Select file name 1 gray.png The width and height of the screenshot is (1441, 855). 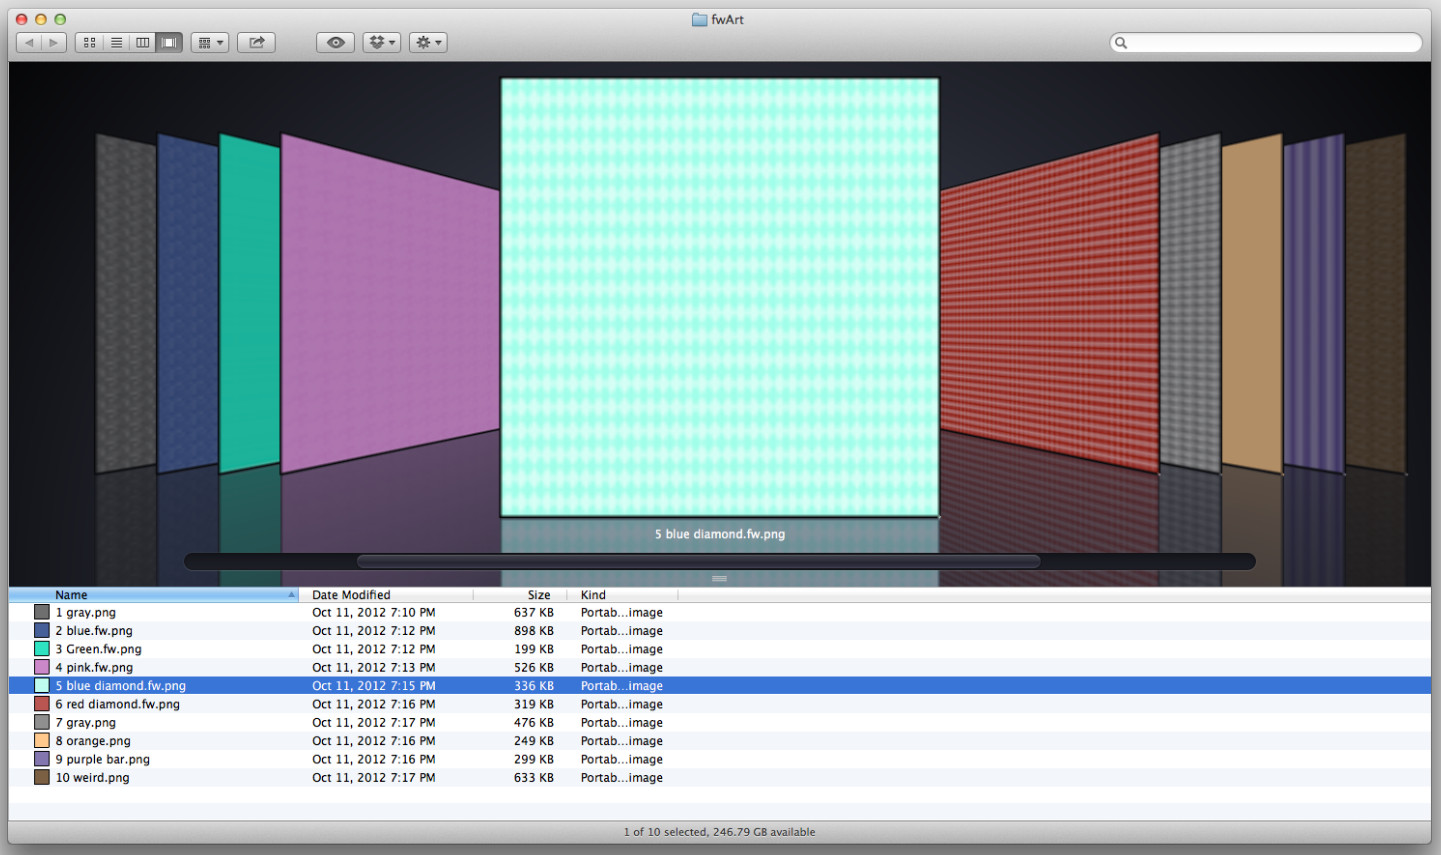(x=86, y=613)
